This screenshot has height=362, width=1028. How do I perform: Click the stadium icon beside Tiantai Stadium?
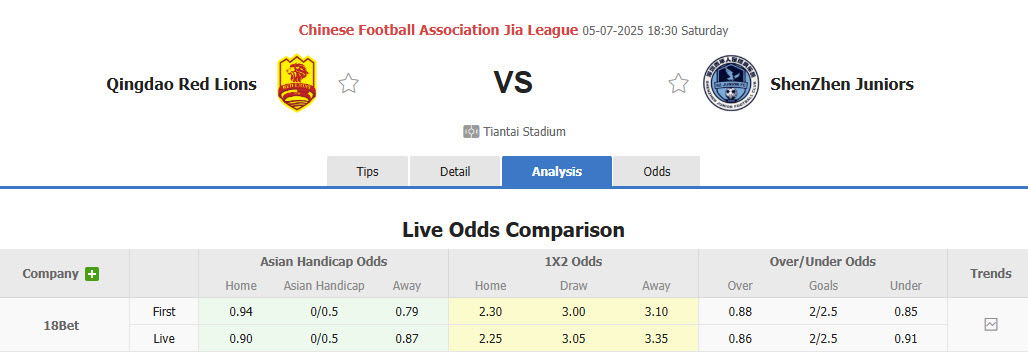[471, 131]
